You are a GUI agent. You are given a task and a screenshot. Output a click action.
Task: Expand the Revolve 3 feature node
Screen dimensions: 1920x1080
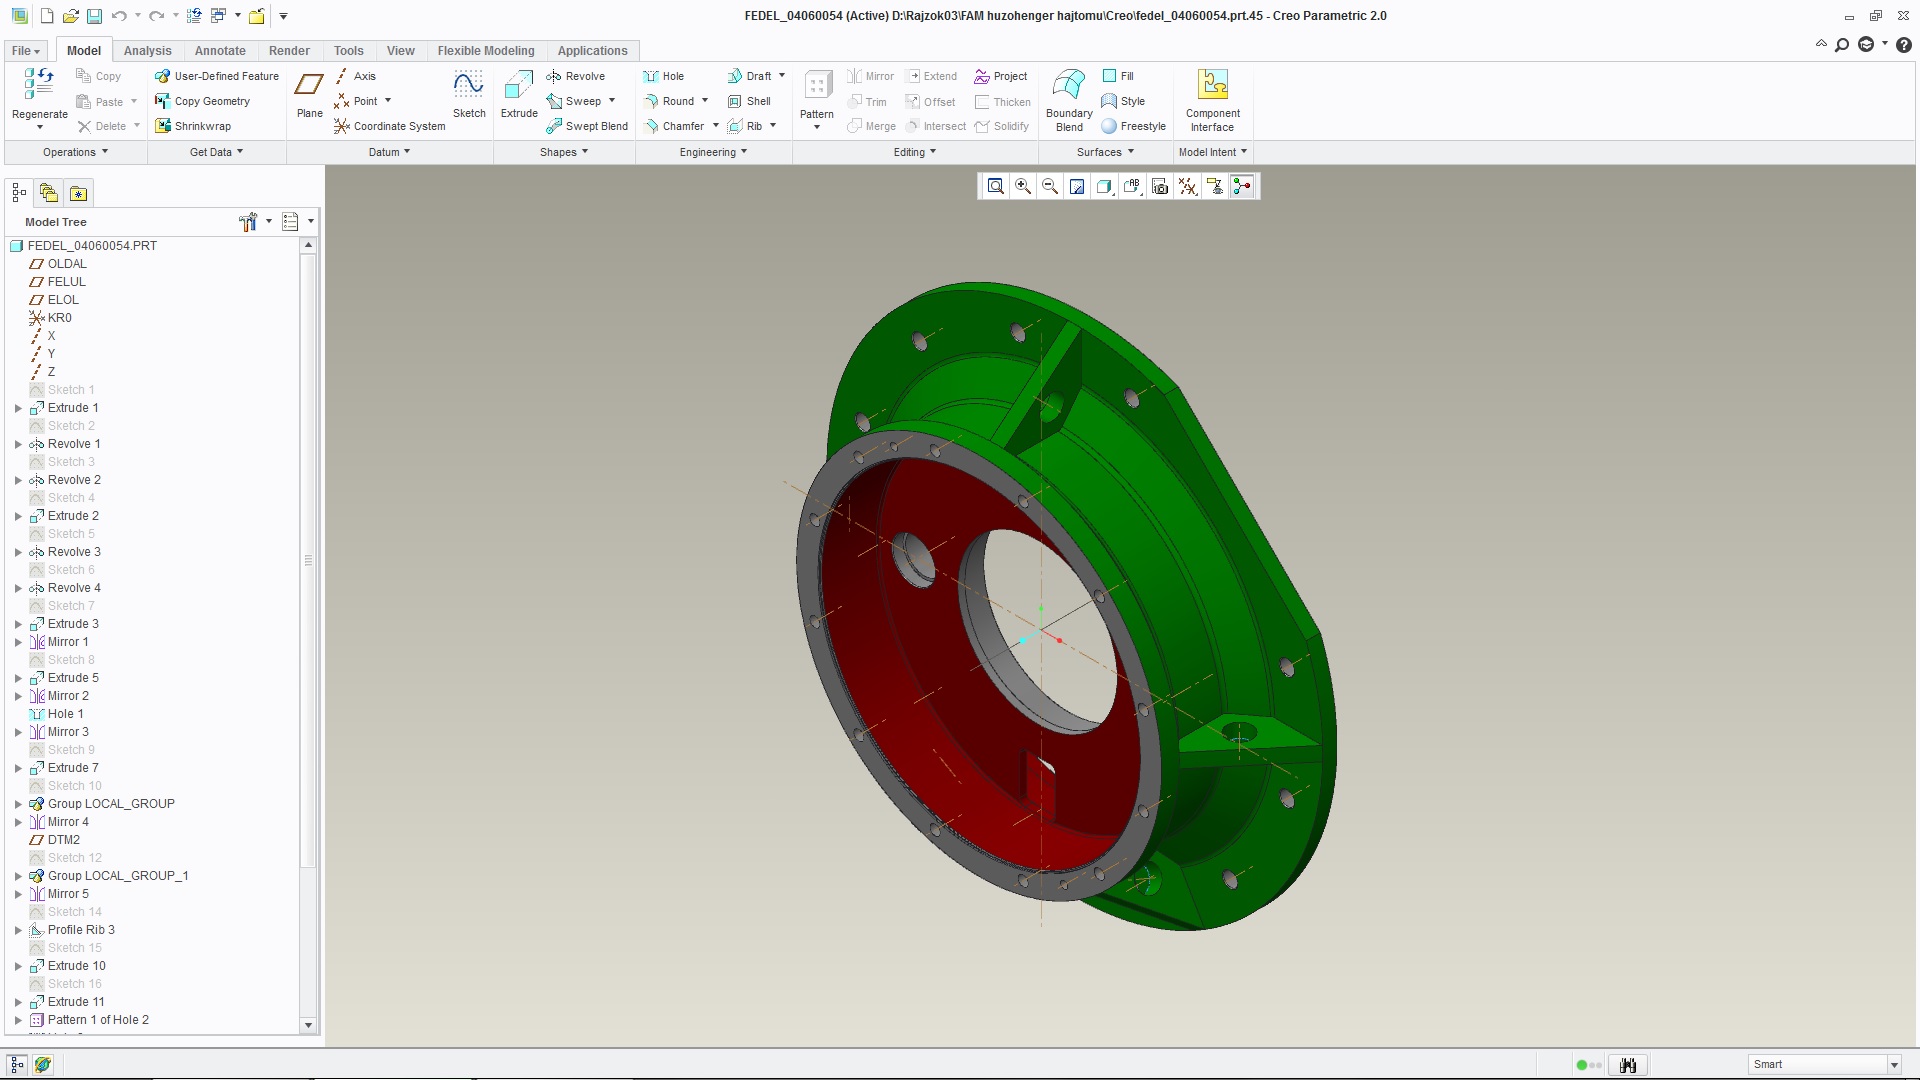pos(18,552)
